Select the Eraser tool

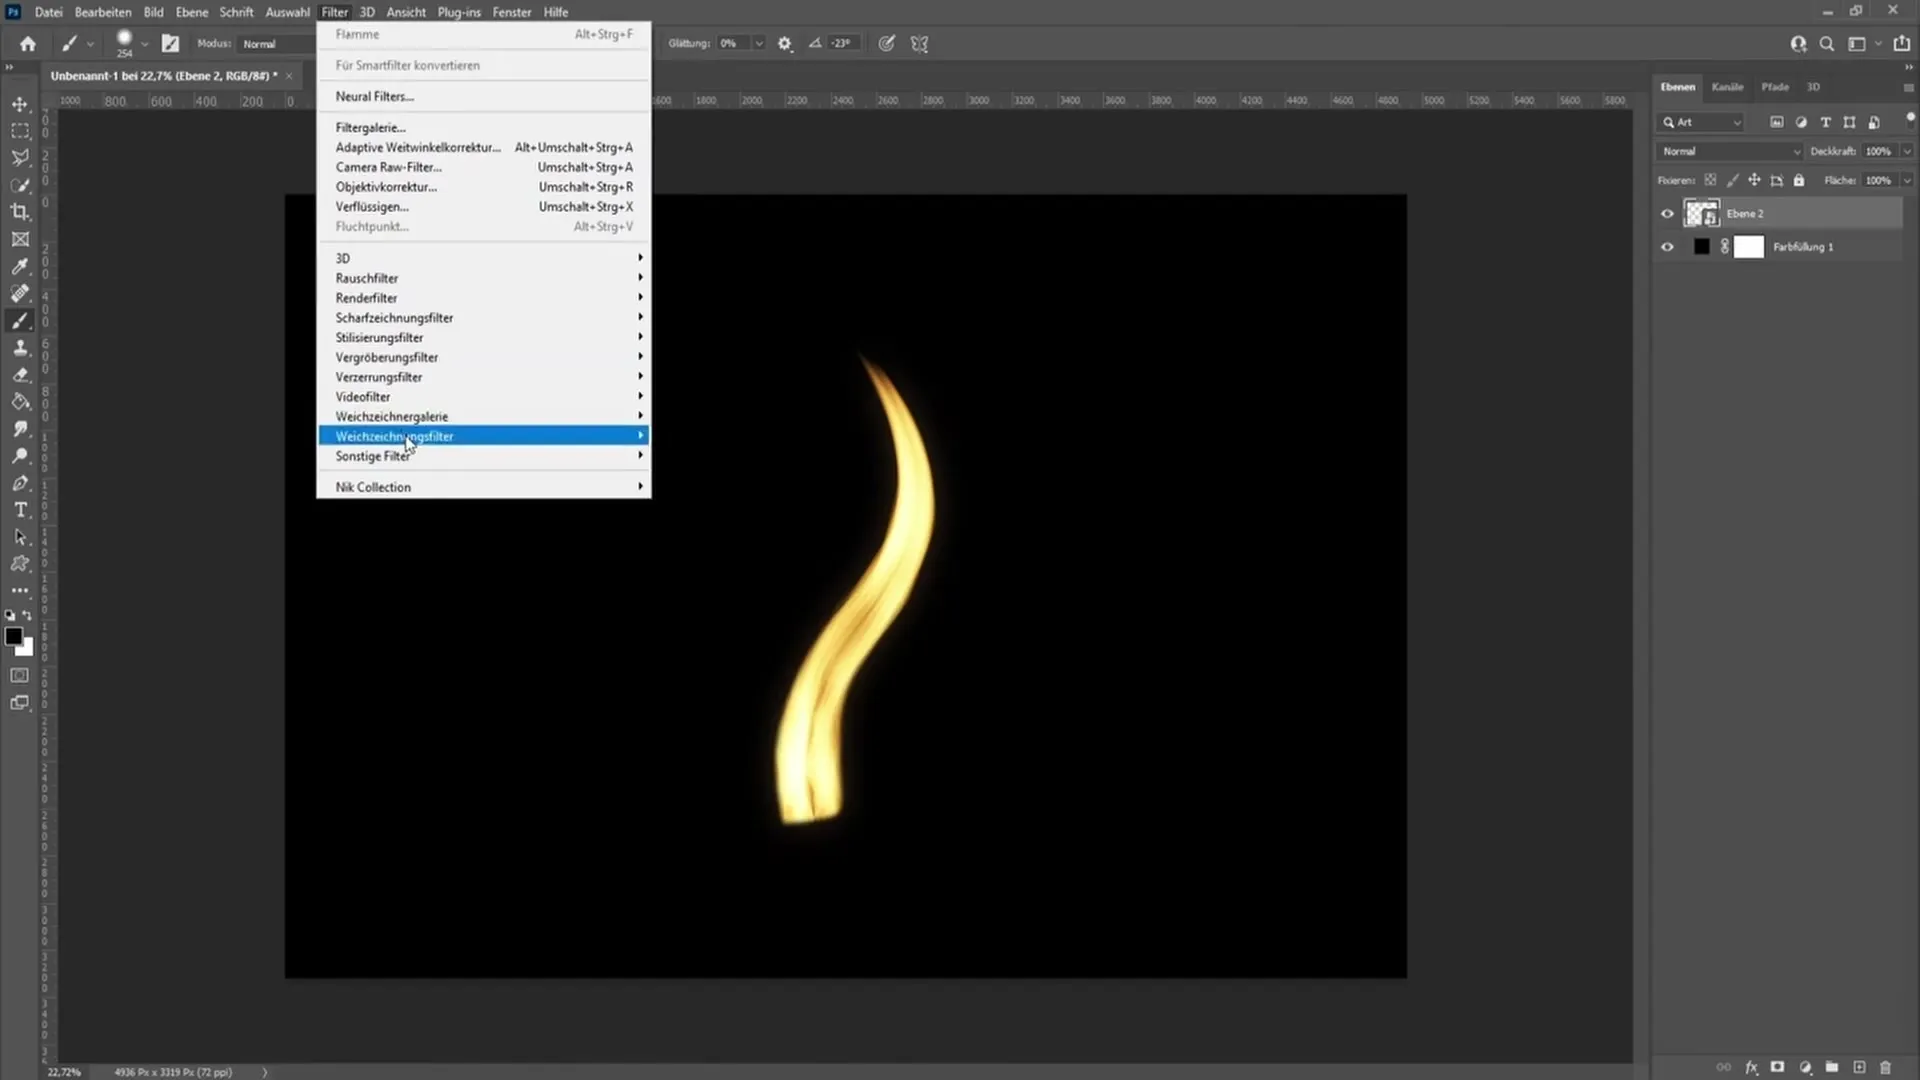tap(20, 375)
